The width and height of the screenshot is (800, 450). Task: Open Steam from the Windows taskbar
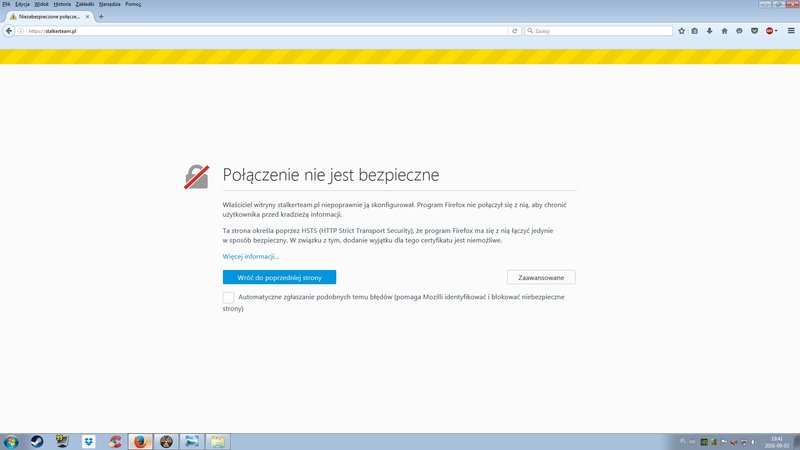tap(37, 440)
